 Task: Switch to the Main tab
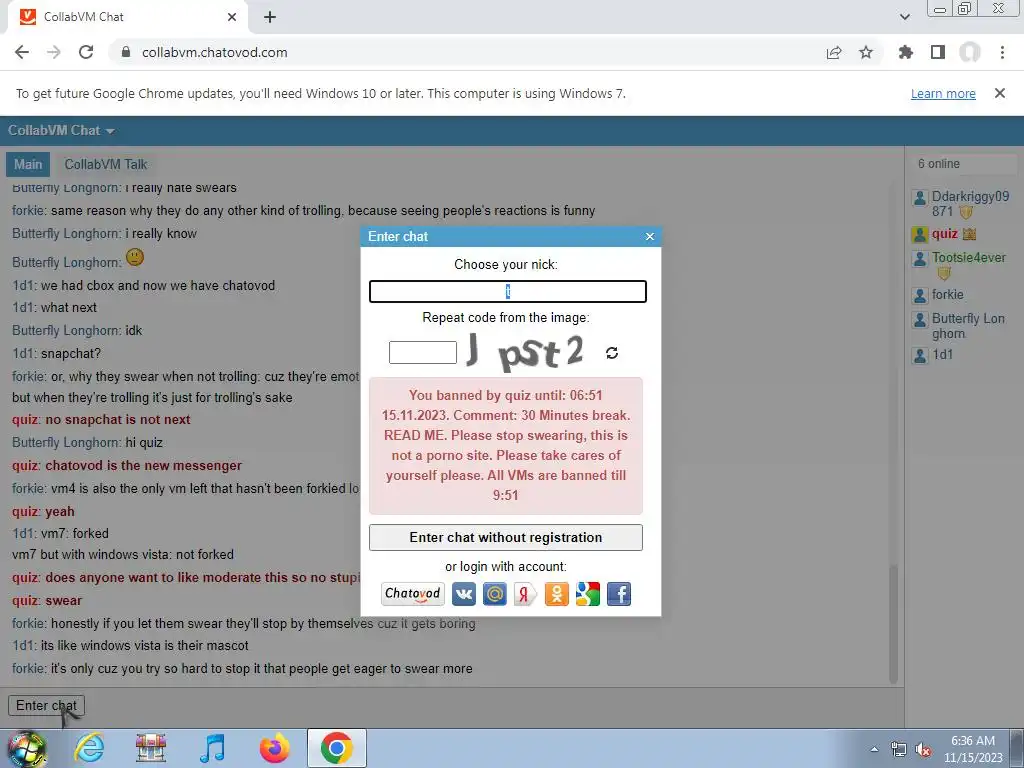click(x=28, y=165)
